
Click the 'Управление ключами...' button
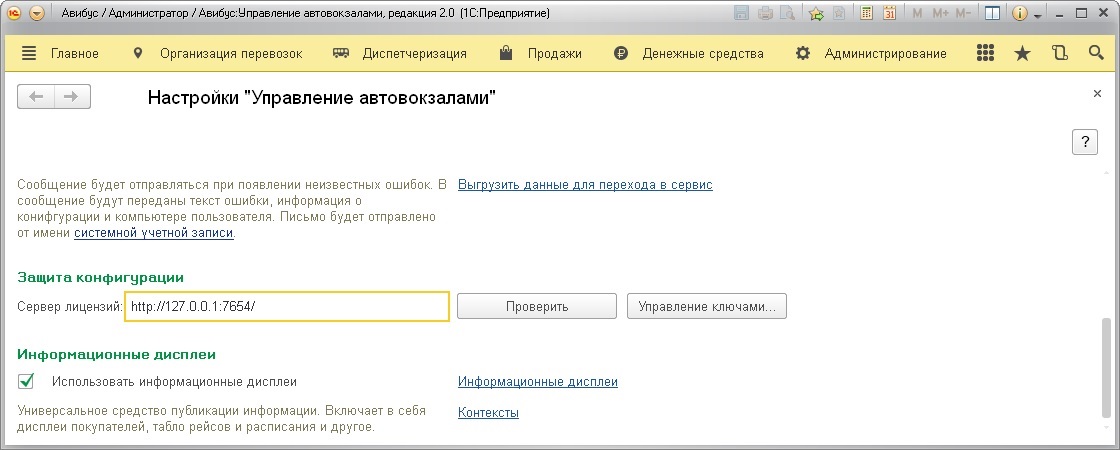pos(707,306)
